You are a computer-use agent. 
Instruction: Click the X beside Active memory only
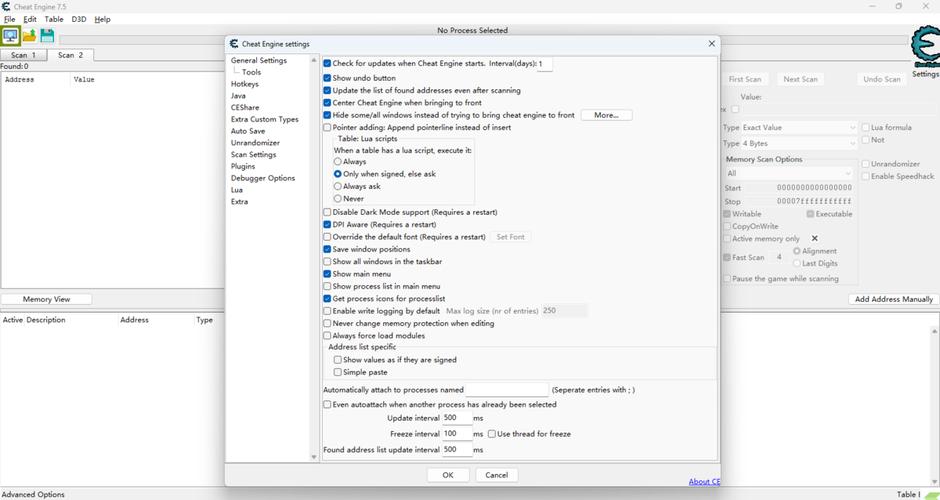(x=815, y=239)
